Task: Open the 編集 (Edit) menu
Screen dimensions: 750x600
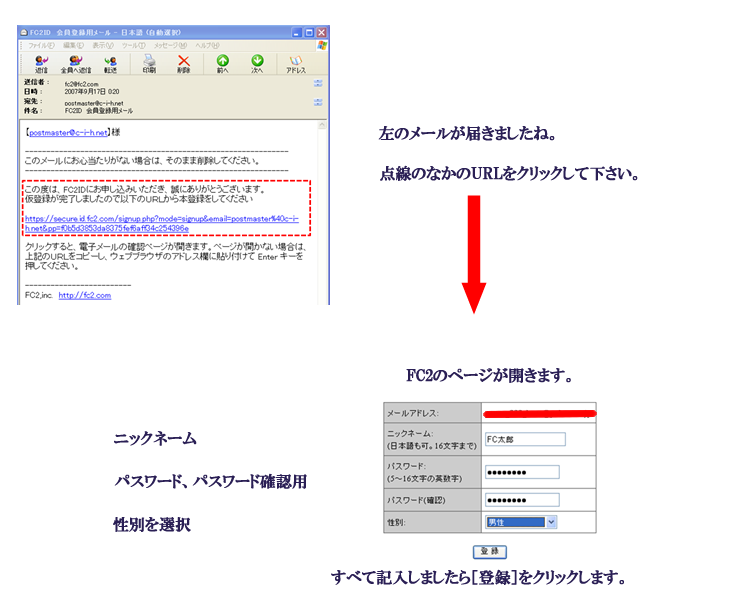Action: [73, 45]
